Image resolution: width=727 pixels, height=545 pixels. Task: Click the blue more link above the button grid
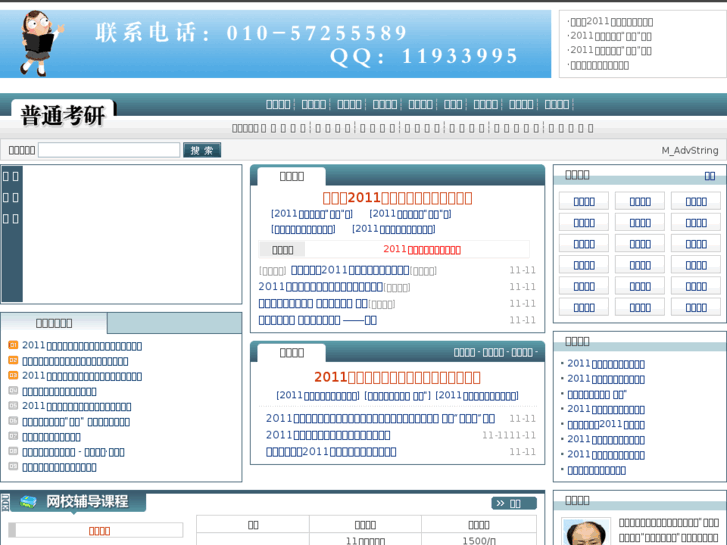709,176
